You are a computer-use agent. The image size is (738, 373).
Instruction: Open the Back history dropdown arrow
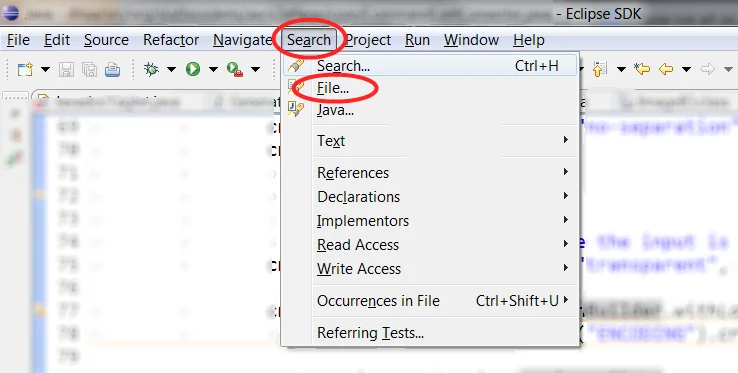tap(686, 69)
